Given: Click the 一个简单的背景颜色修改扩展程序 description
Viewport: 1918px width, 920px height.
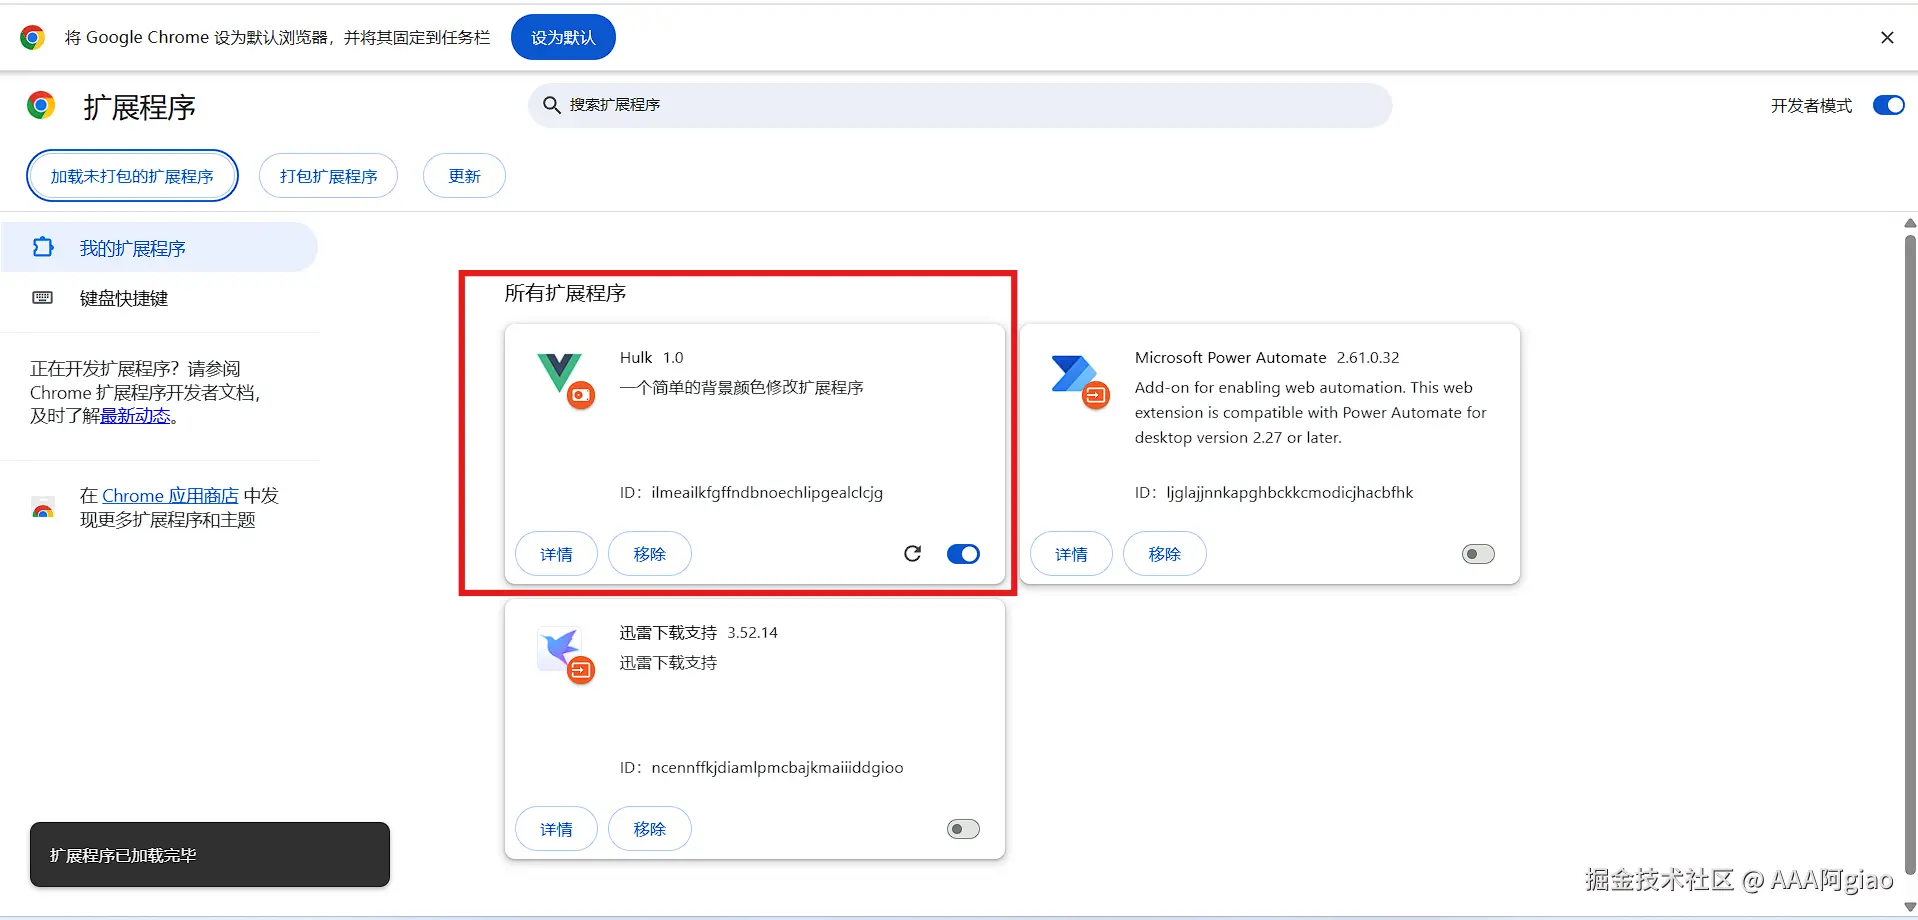Looking at the screenshot, I should coord(741,387).
